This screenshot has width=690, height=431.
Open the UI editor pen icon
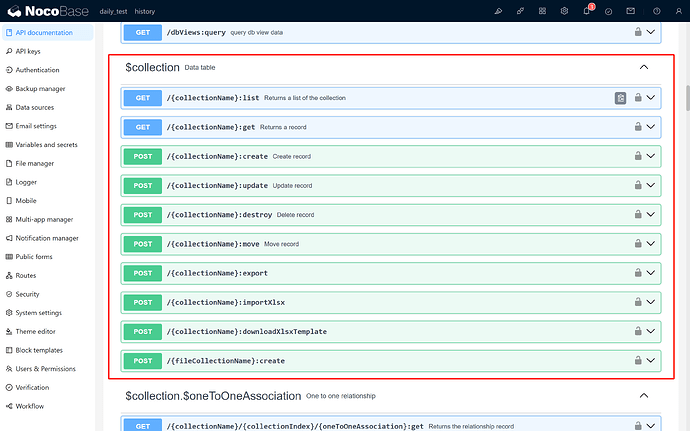[x=498, y=11]
